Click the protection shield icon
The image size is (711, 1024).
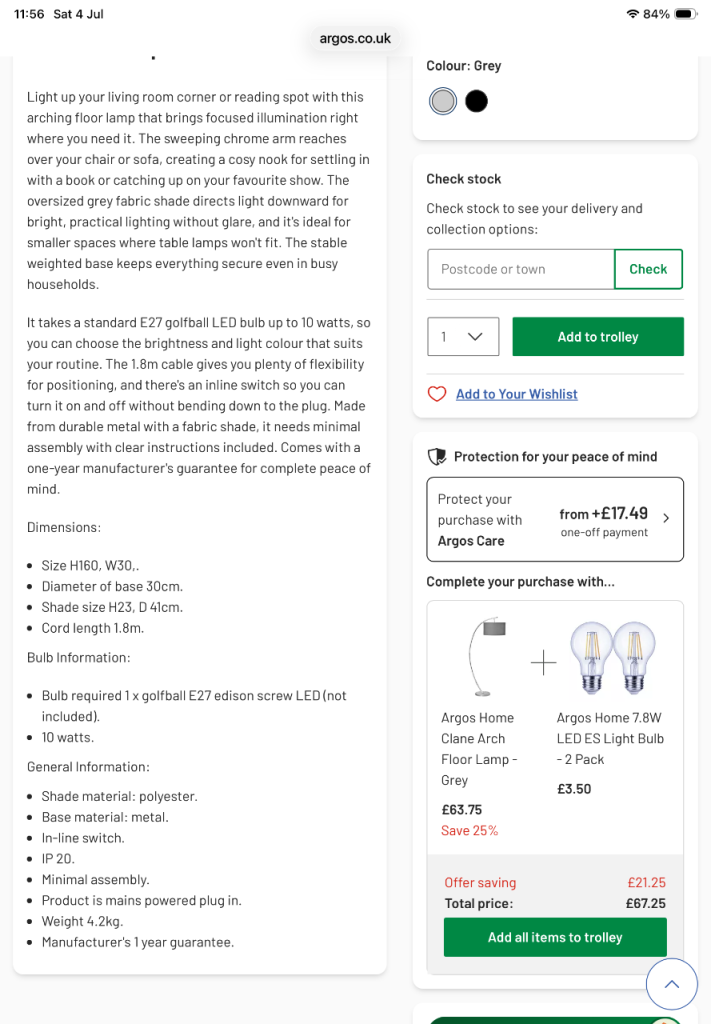click(437, 456)
